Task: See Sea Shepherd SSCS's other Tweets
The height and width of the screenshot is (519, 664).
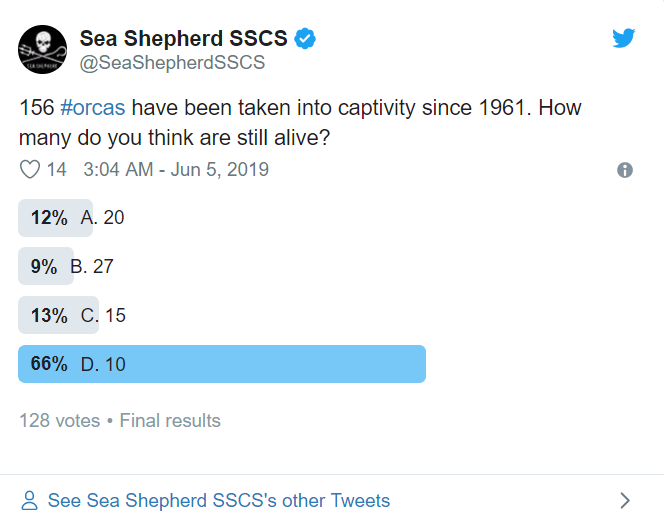Action: point(219,500)
